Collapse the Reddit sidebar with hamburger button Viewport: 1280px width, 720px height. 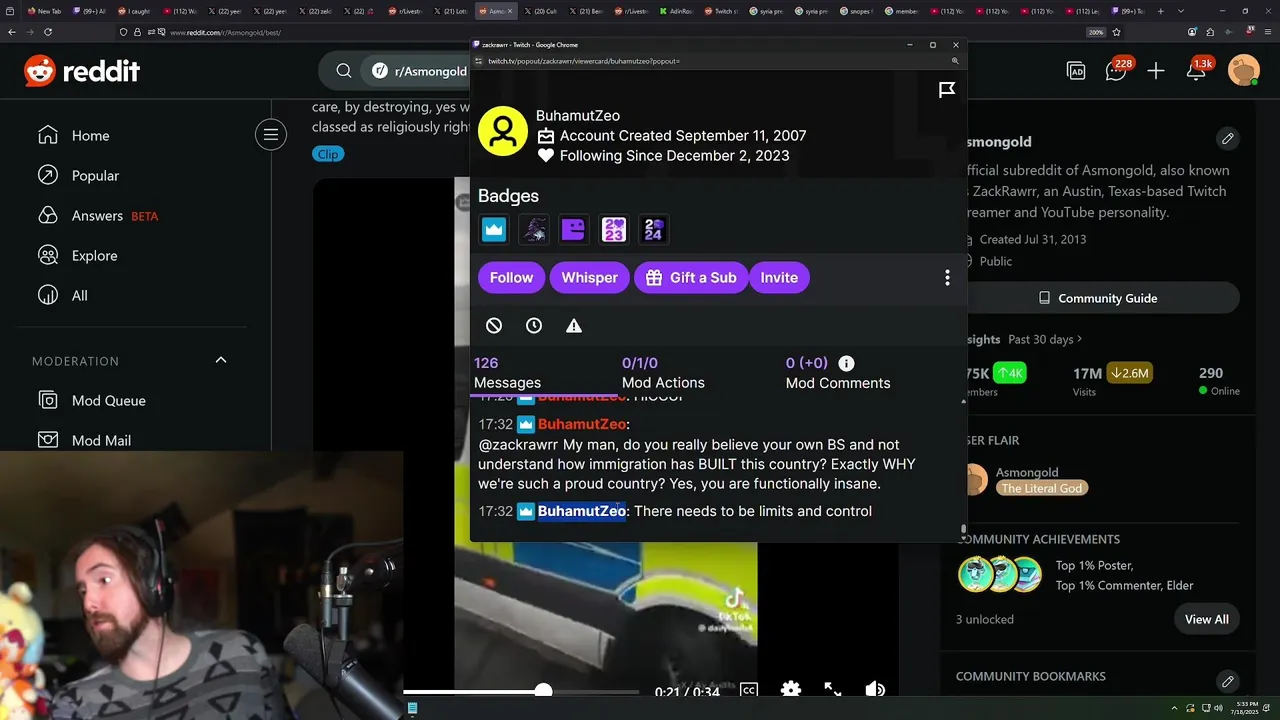pyautogui.click(x=270, y=135)
